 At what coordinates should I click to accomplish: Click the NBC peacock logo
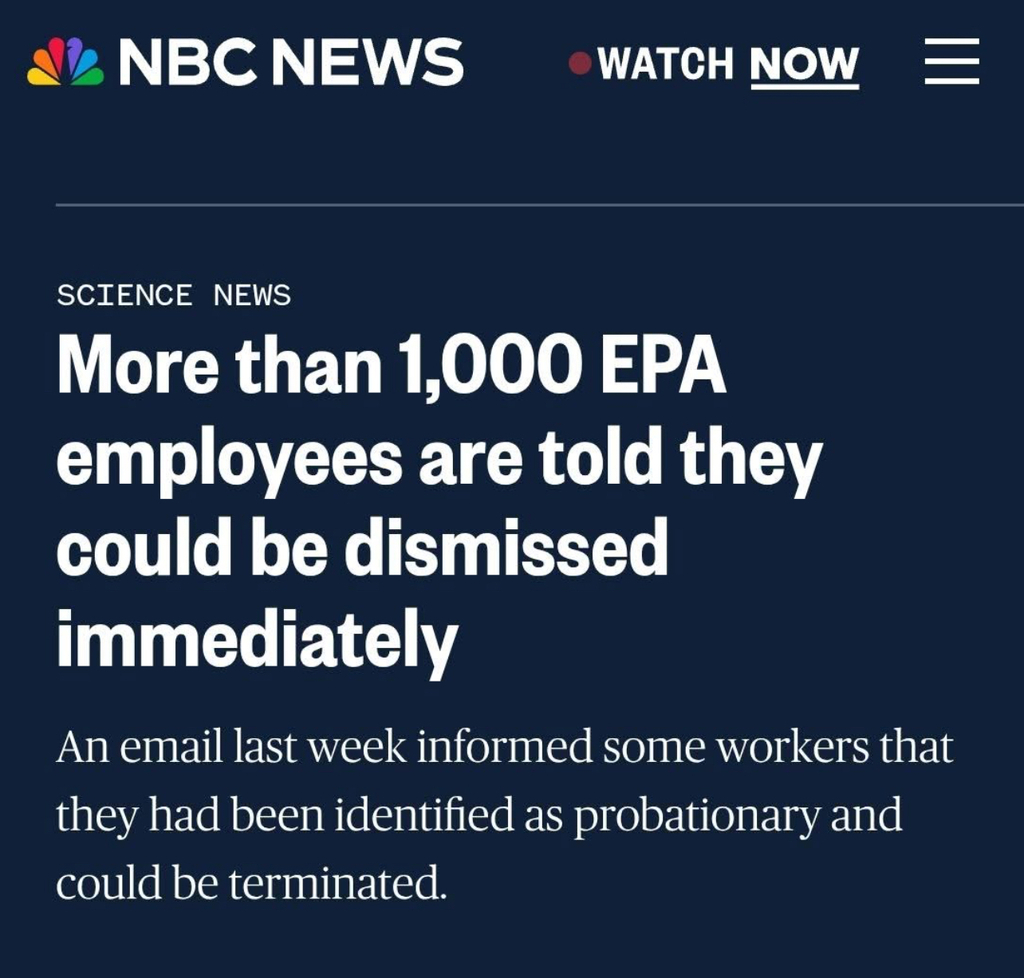(65, 63)
